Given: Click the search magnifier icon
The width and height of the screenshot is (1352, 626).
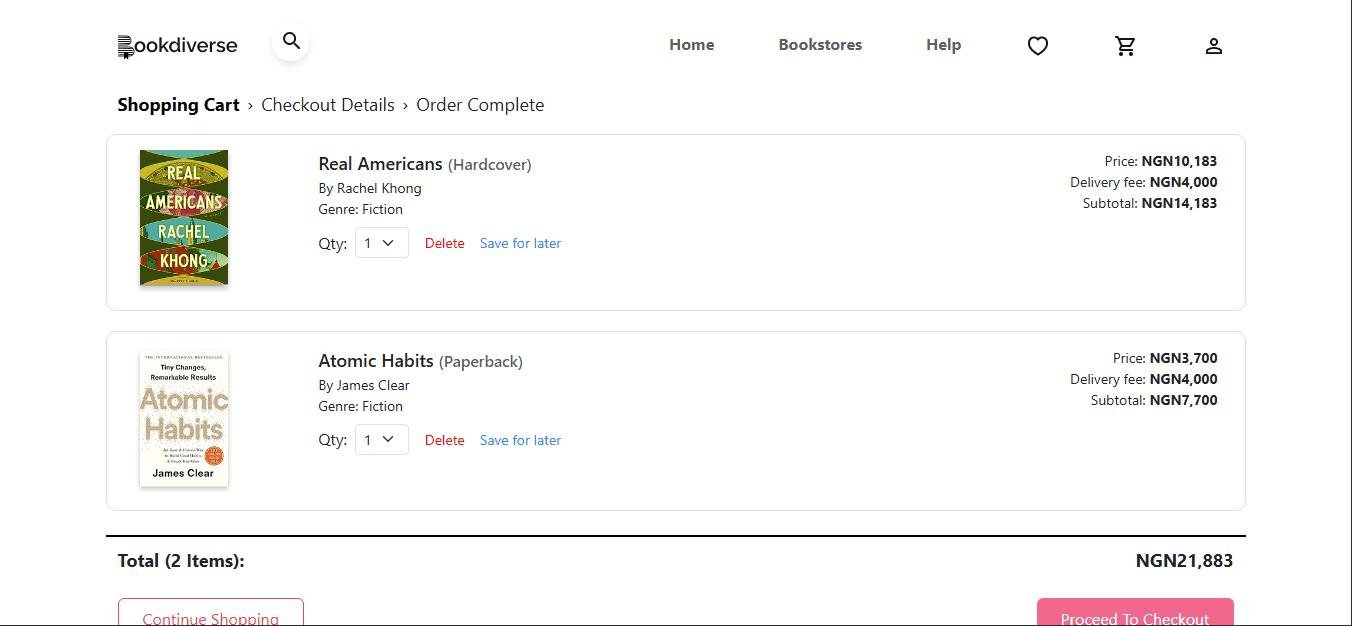Looking at the screenshot, I should click(291, 41).
